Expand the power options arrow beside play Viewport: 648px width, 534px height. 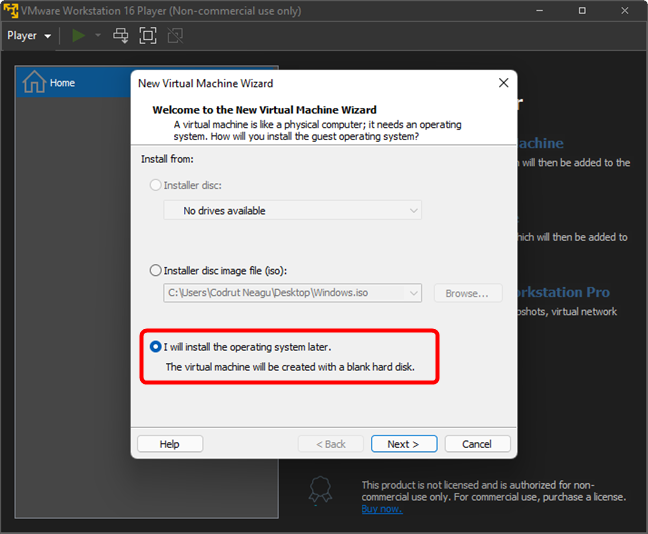click(x=98, y=36)
